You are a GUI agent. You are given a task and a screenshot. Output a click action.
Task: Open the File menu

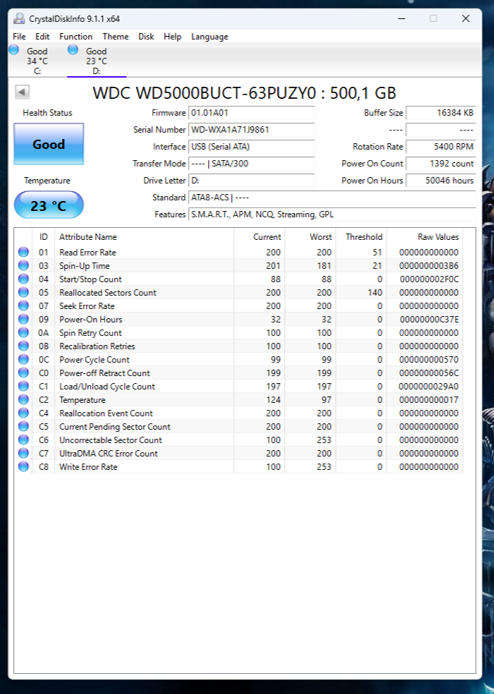(x=19, y=37)
